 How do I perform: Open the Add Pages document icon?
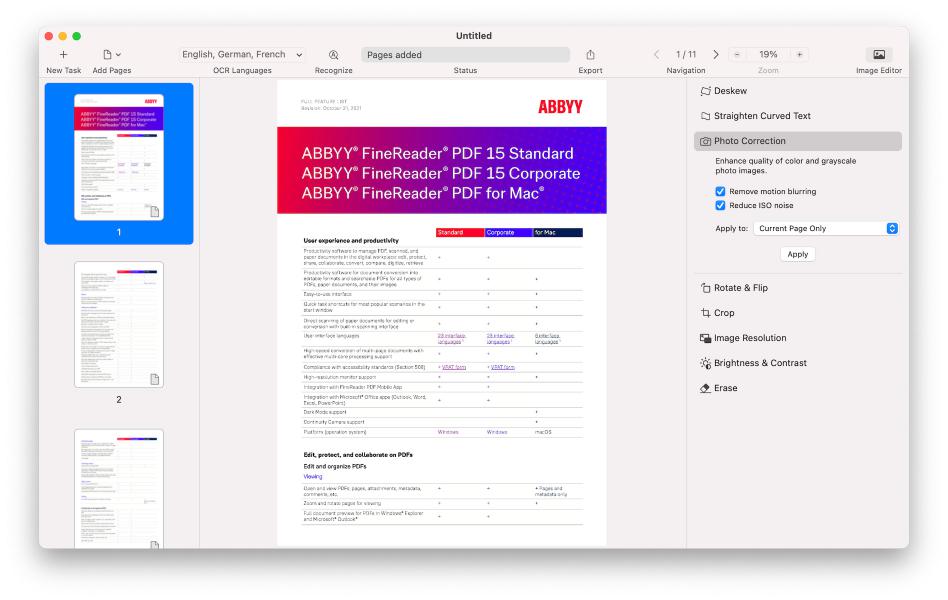point(107,54)
